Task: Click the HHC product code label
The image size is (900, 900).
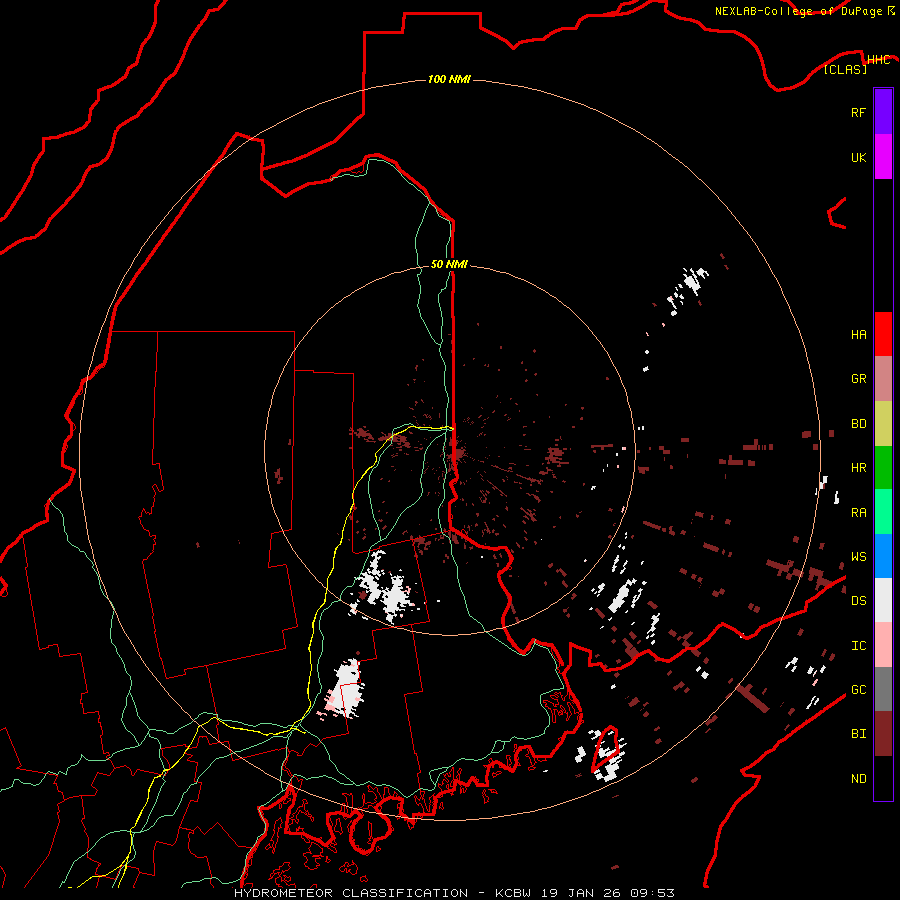Action: point(879,60)
